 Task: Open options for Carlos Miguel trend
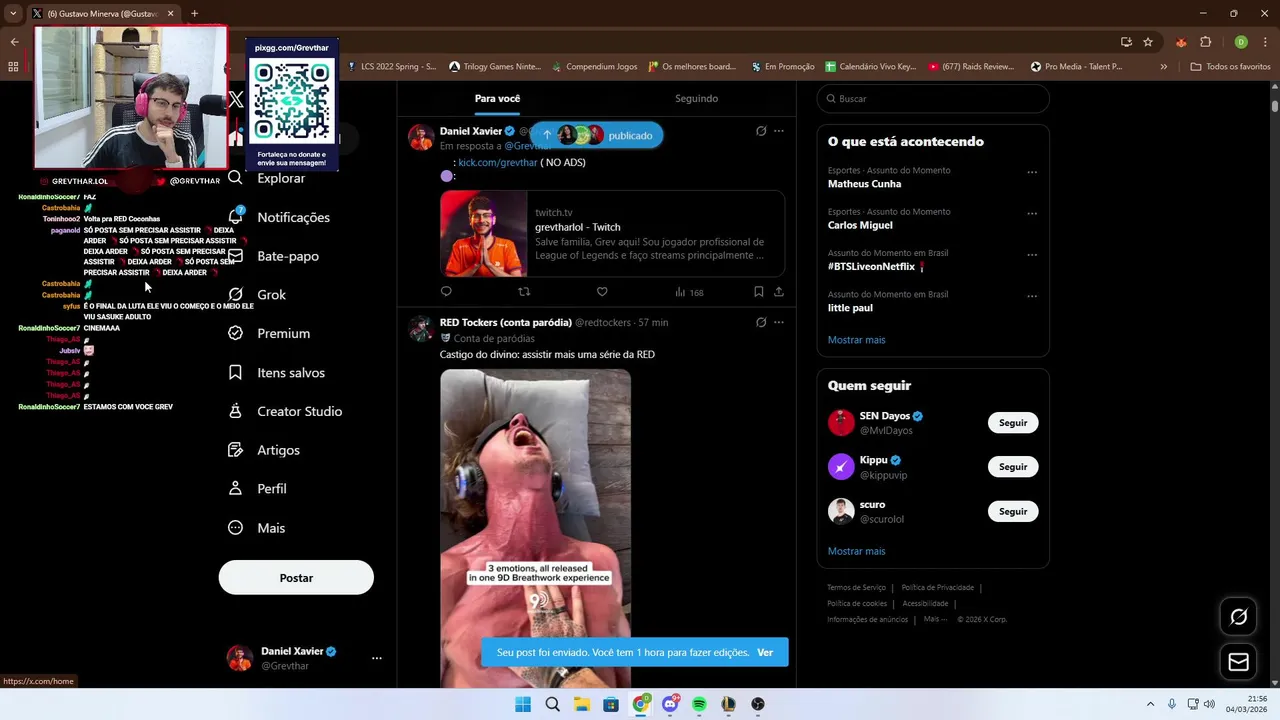1032,213
